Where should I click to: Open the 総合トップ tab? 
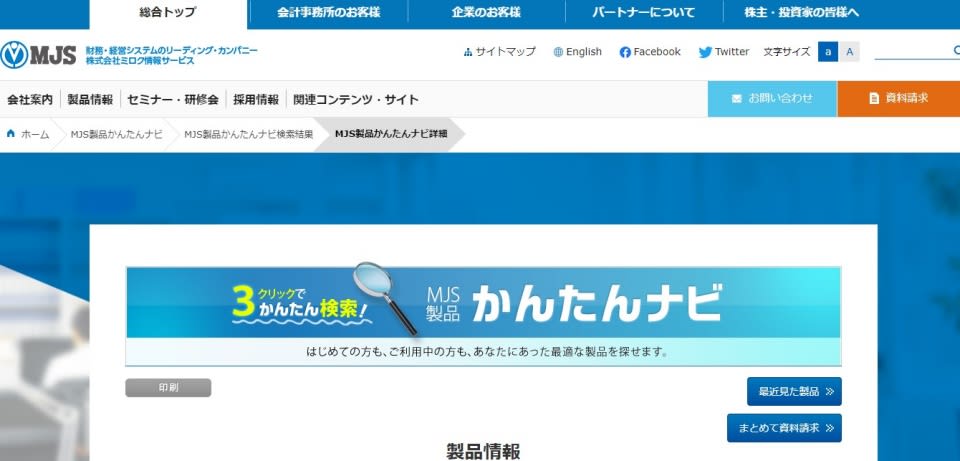168,13
